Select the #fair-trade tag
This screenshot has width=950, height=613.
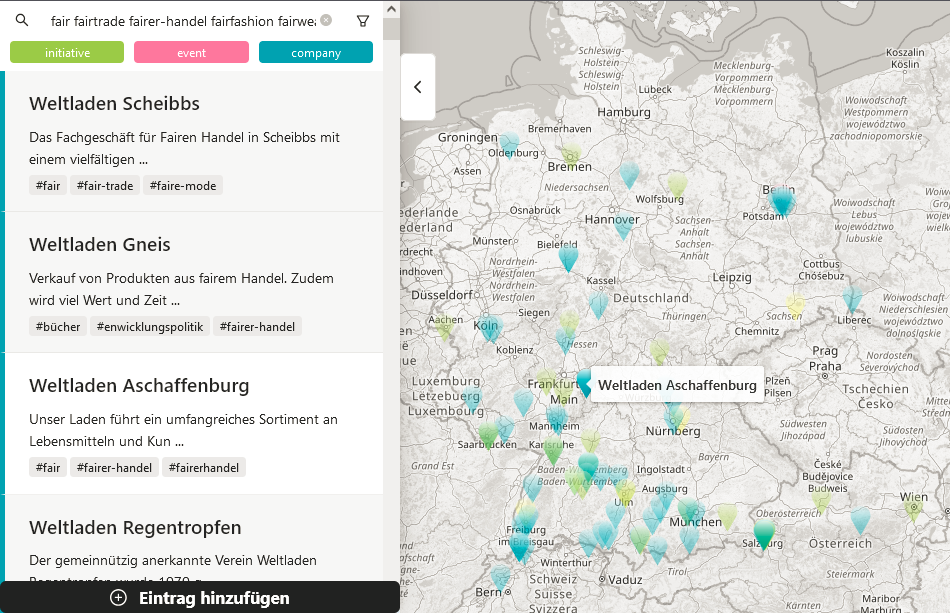pyautogui.click(x=105, y=185)
